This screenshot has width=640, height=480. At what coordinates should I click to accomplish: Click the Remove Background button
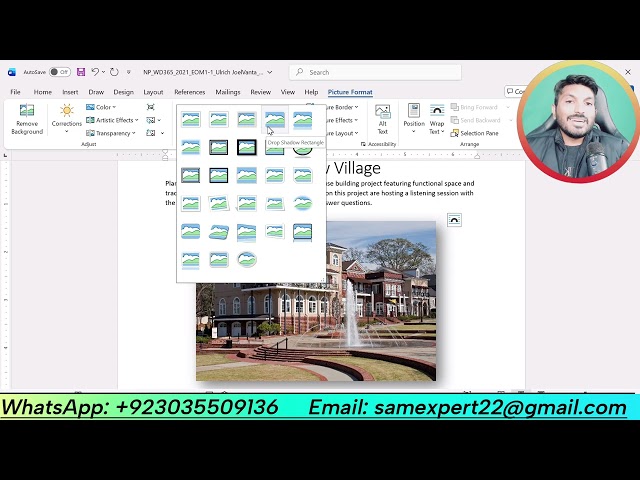[27, 119]
